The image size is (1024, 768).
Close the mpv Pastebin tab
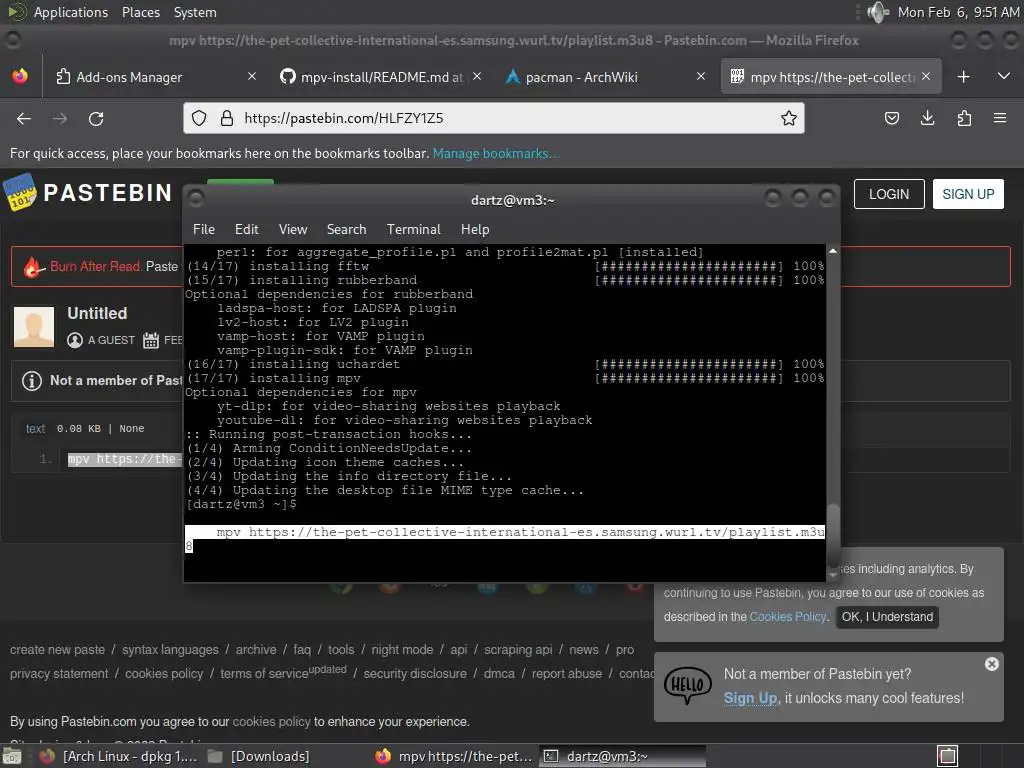point(926,76)
